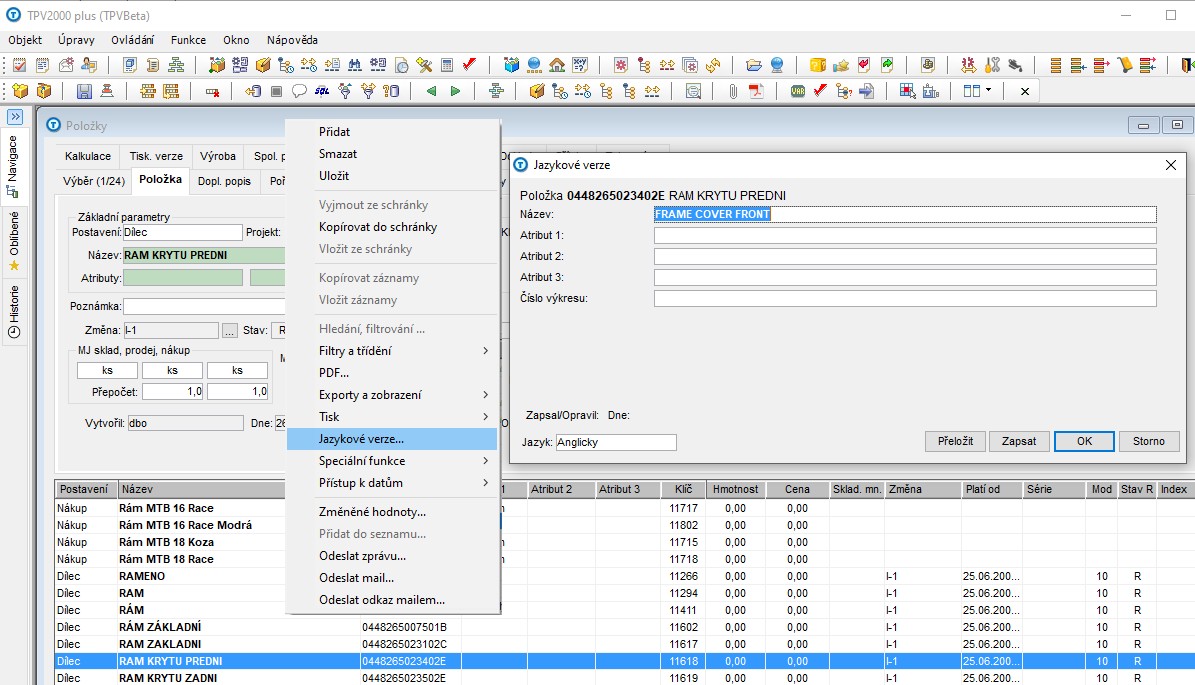Click the toolbar close X icon
Viewport: 1195px width, 685px height.
tap(1025, 91)
